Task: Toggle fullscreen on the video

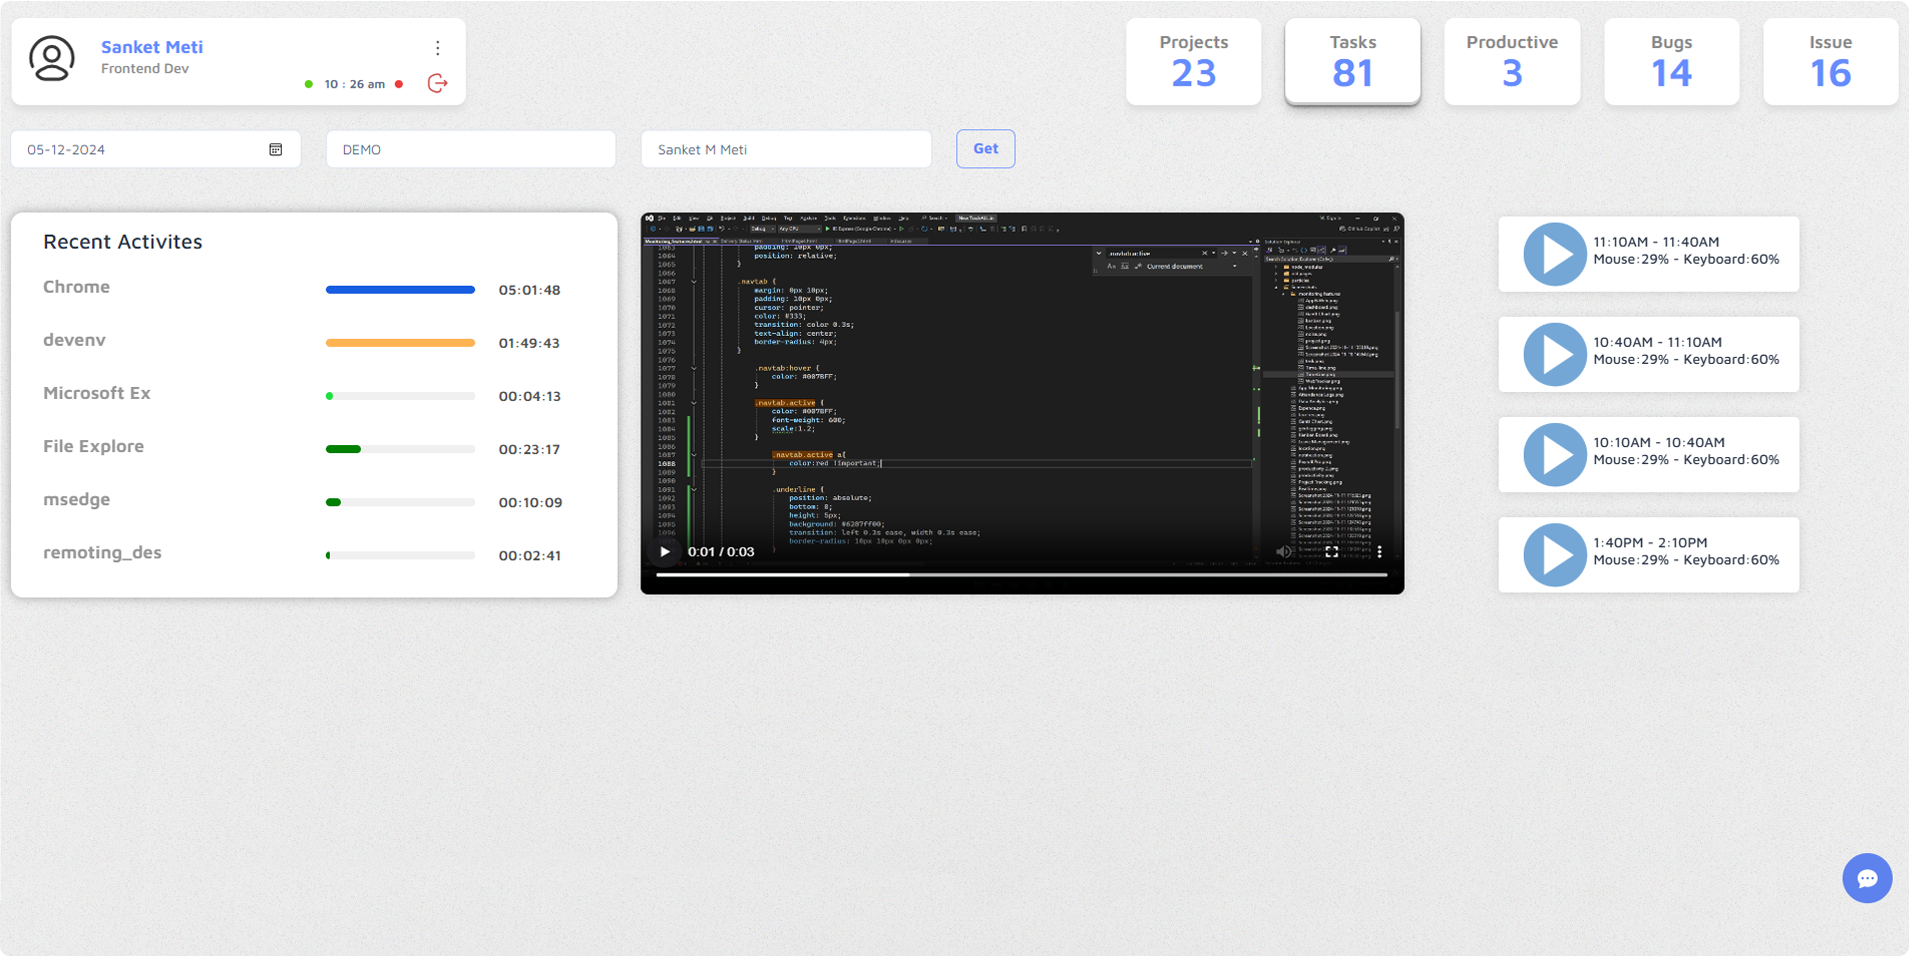Action: (1332, 551)
